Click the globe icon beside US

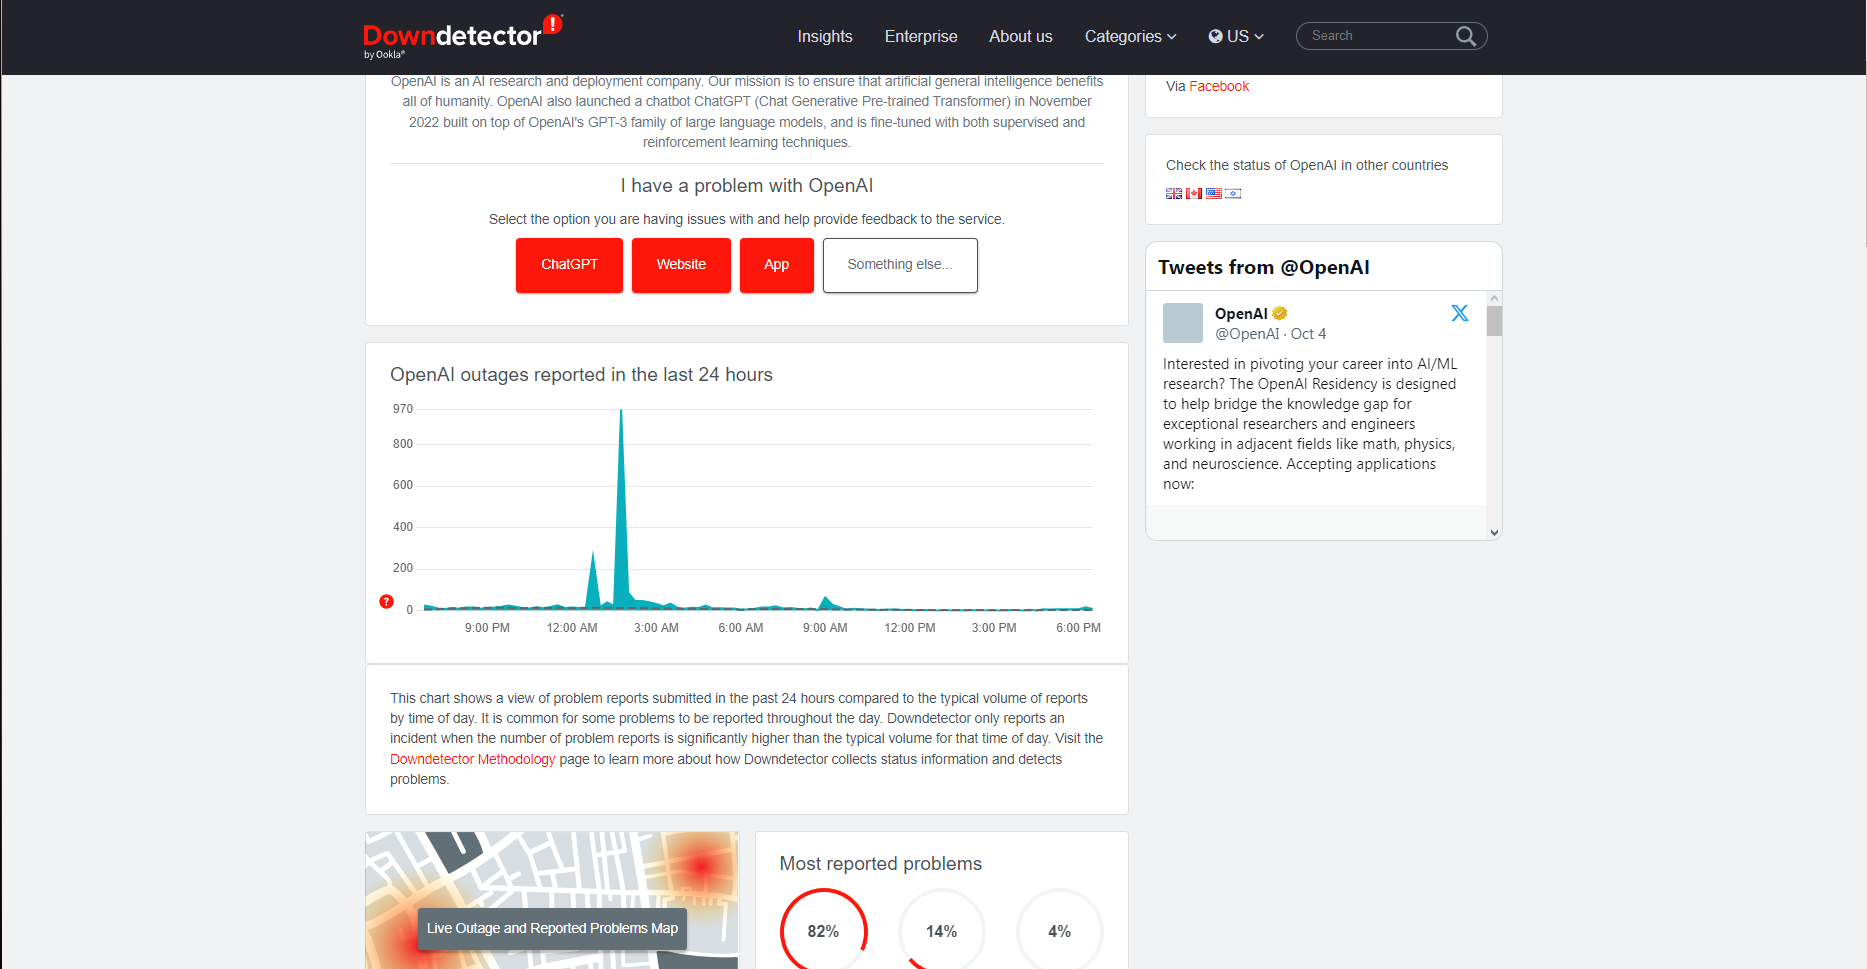1215,36
